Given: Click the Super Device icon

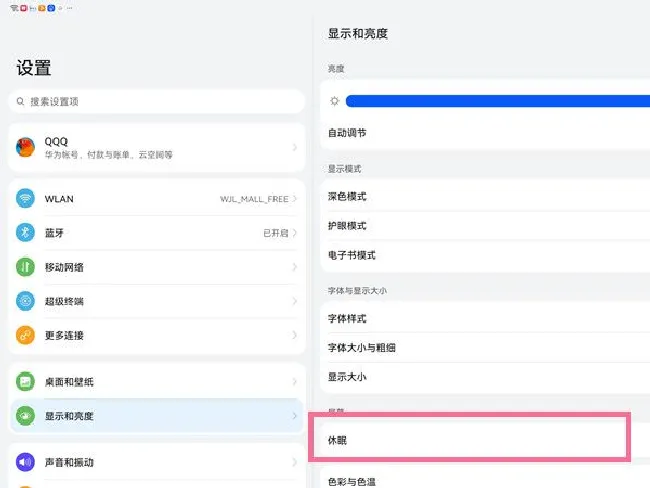Looking at the screenshot, I should tap(25, 301).
